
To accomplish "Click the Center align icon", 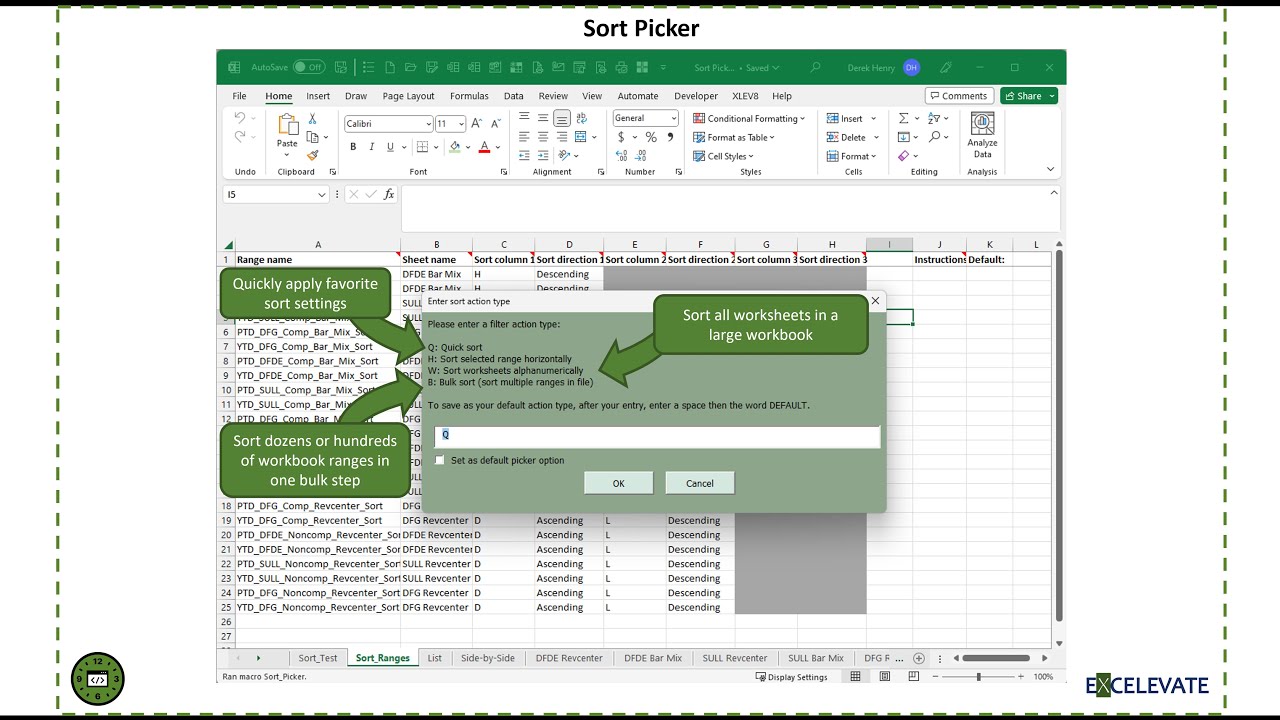I will (x=543, y=137).
